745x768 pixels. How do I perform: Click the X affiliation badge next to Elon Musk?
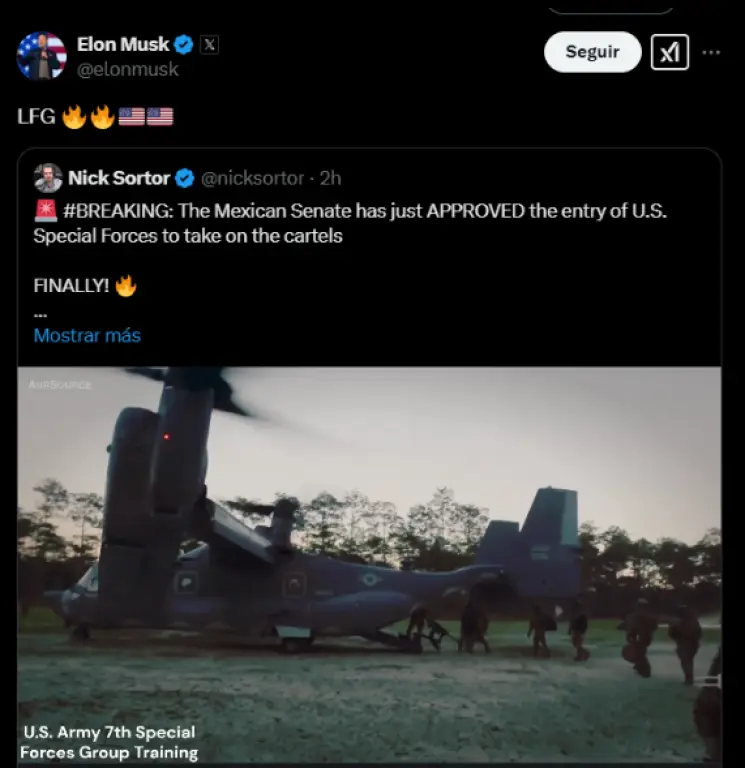[209, 44]
